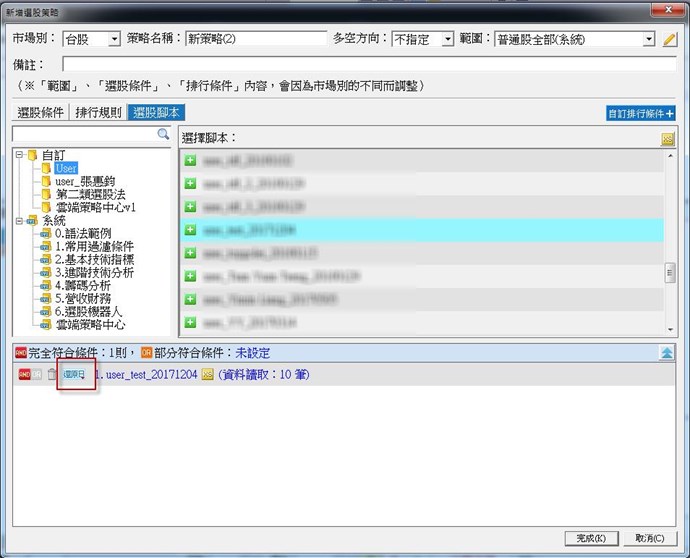The height and width of the screenshot is (558, 690).
Task: Click the 自訂排行條件 + button
Action: [x=641, y=114]
